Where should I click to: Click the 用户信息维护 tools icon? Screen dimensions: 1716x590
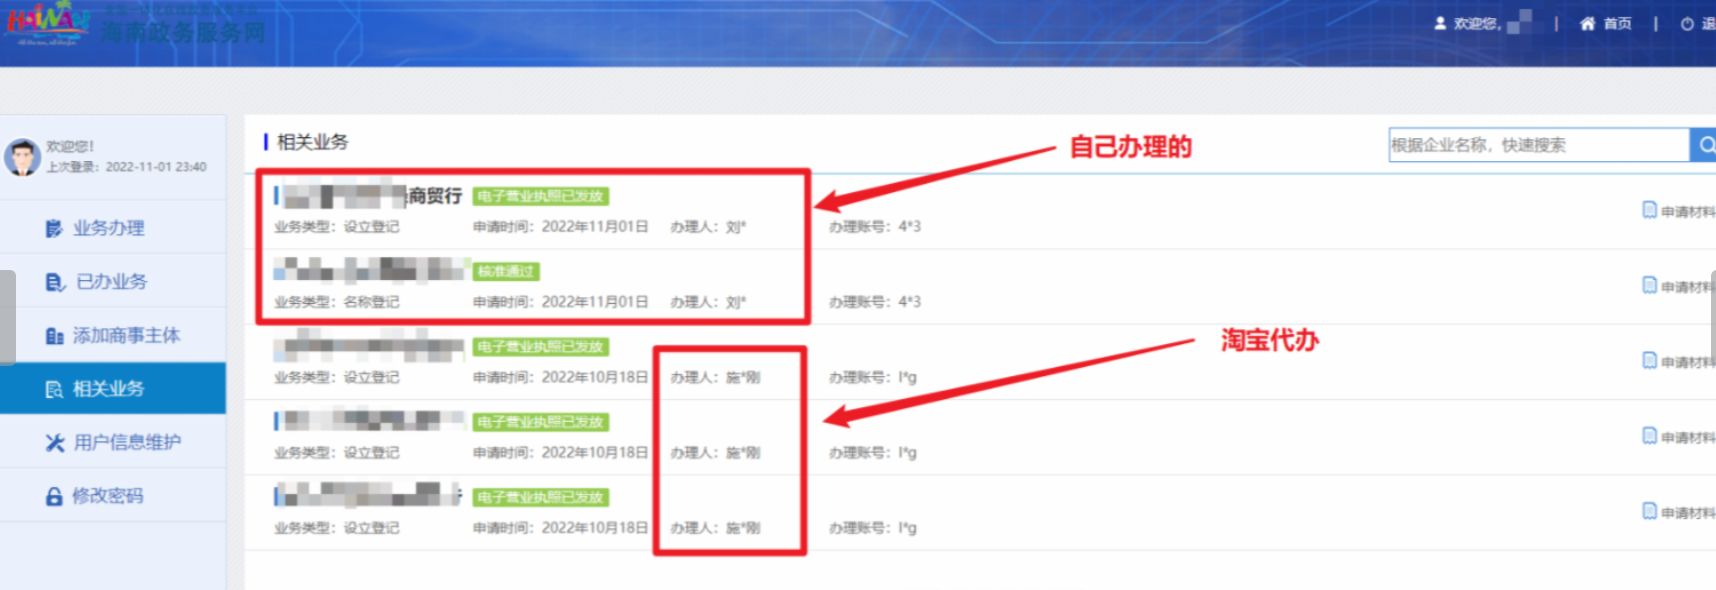(x=54, y=443)
